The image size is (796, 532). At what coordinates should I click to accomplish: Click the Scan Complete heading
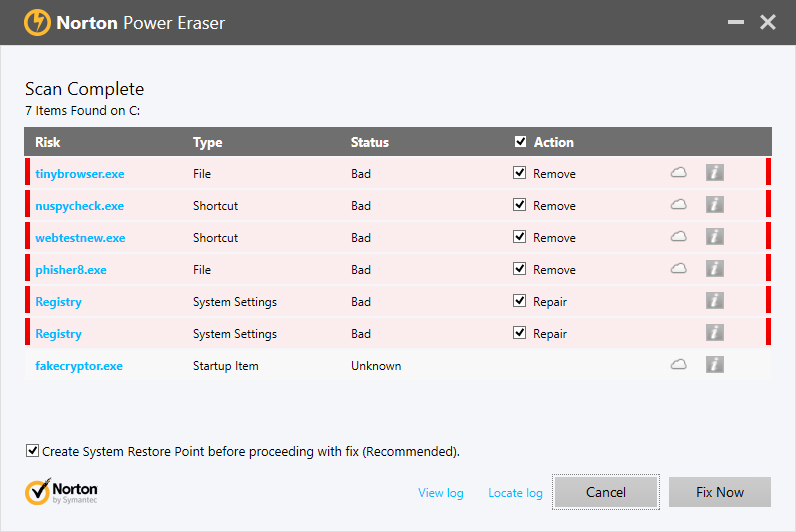(x=85, y=89)
